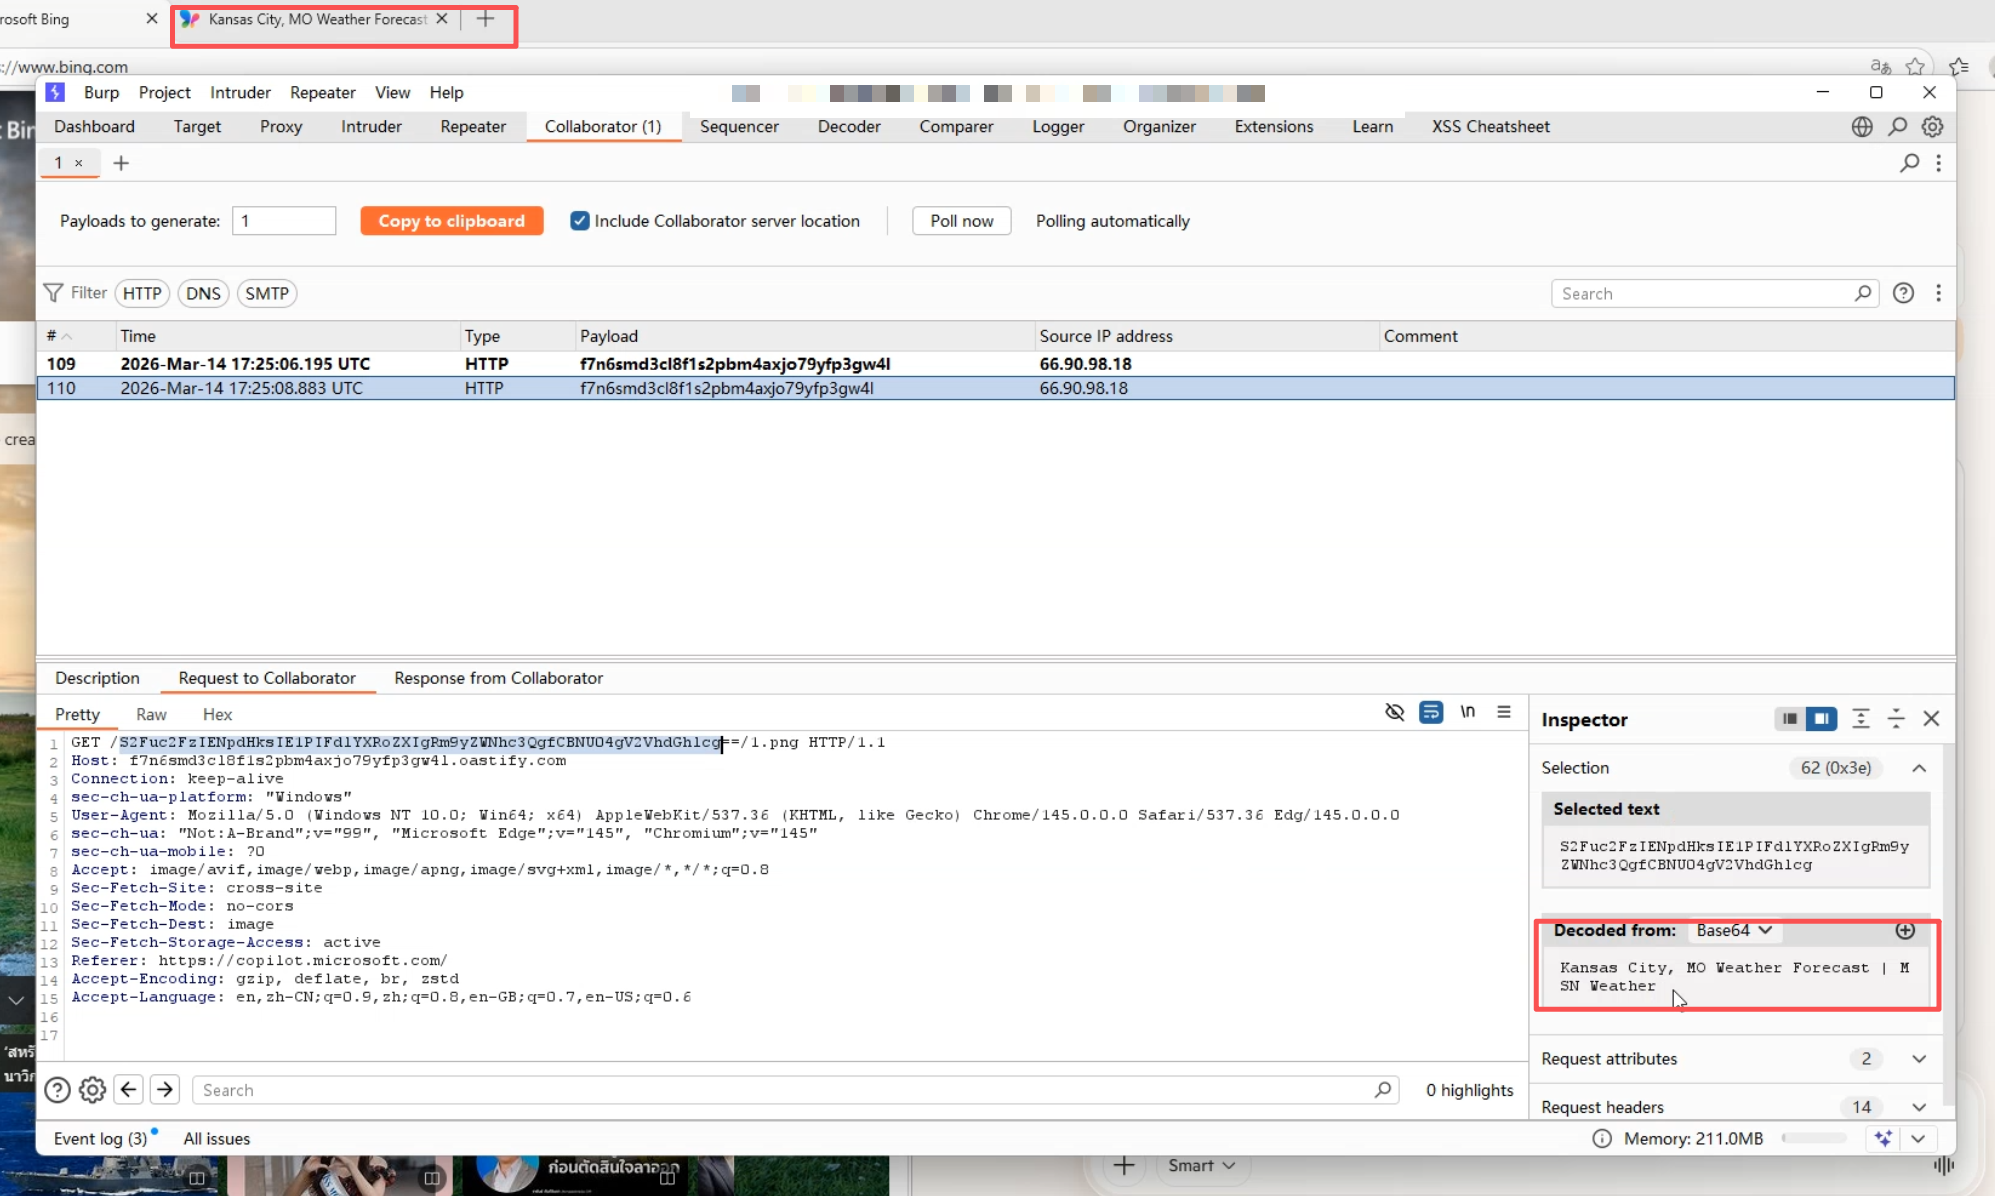Open Response from Collaborator tab
1995x1196 pixels.
498,678
